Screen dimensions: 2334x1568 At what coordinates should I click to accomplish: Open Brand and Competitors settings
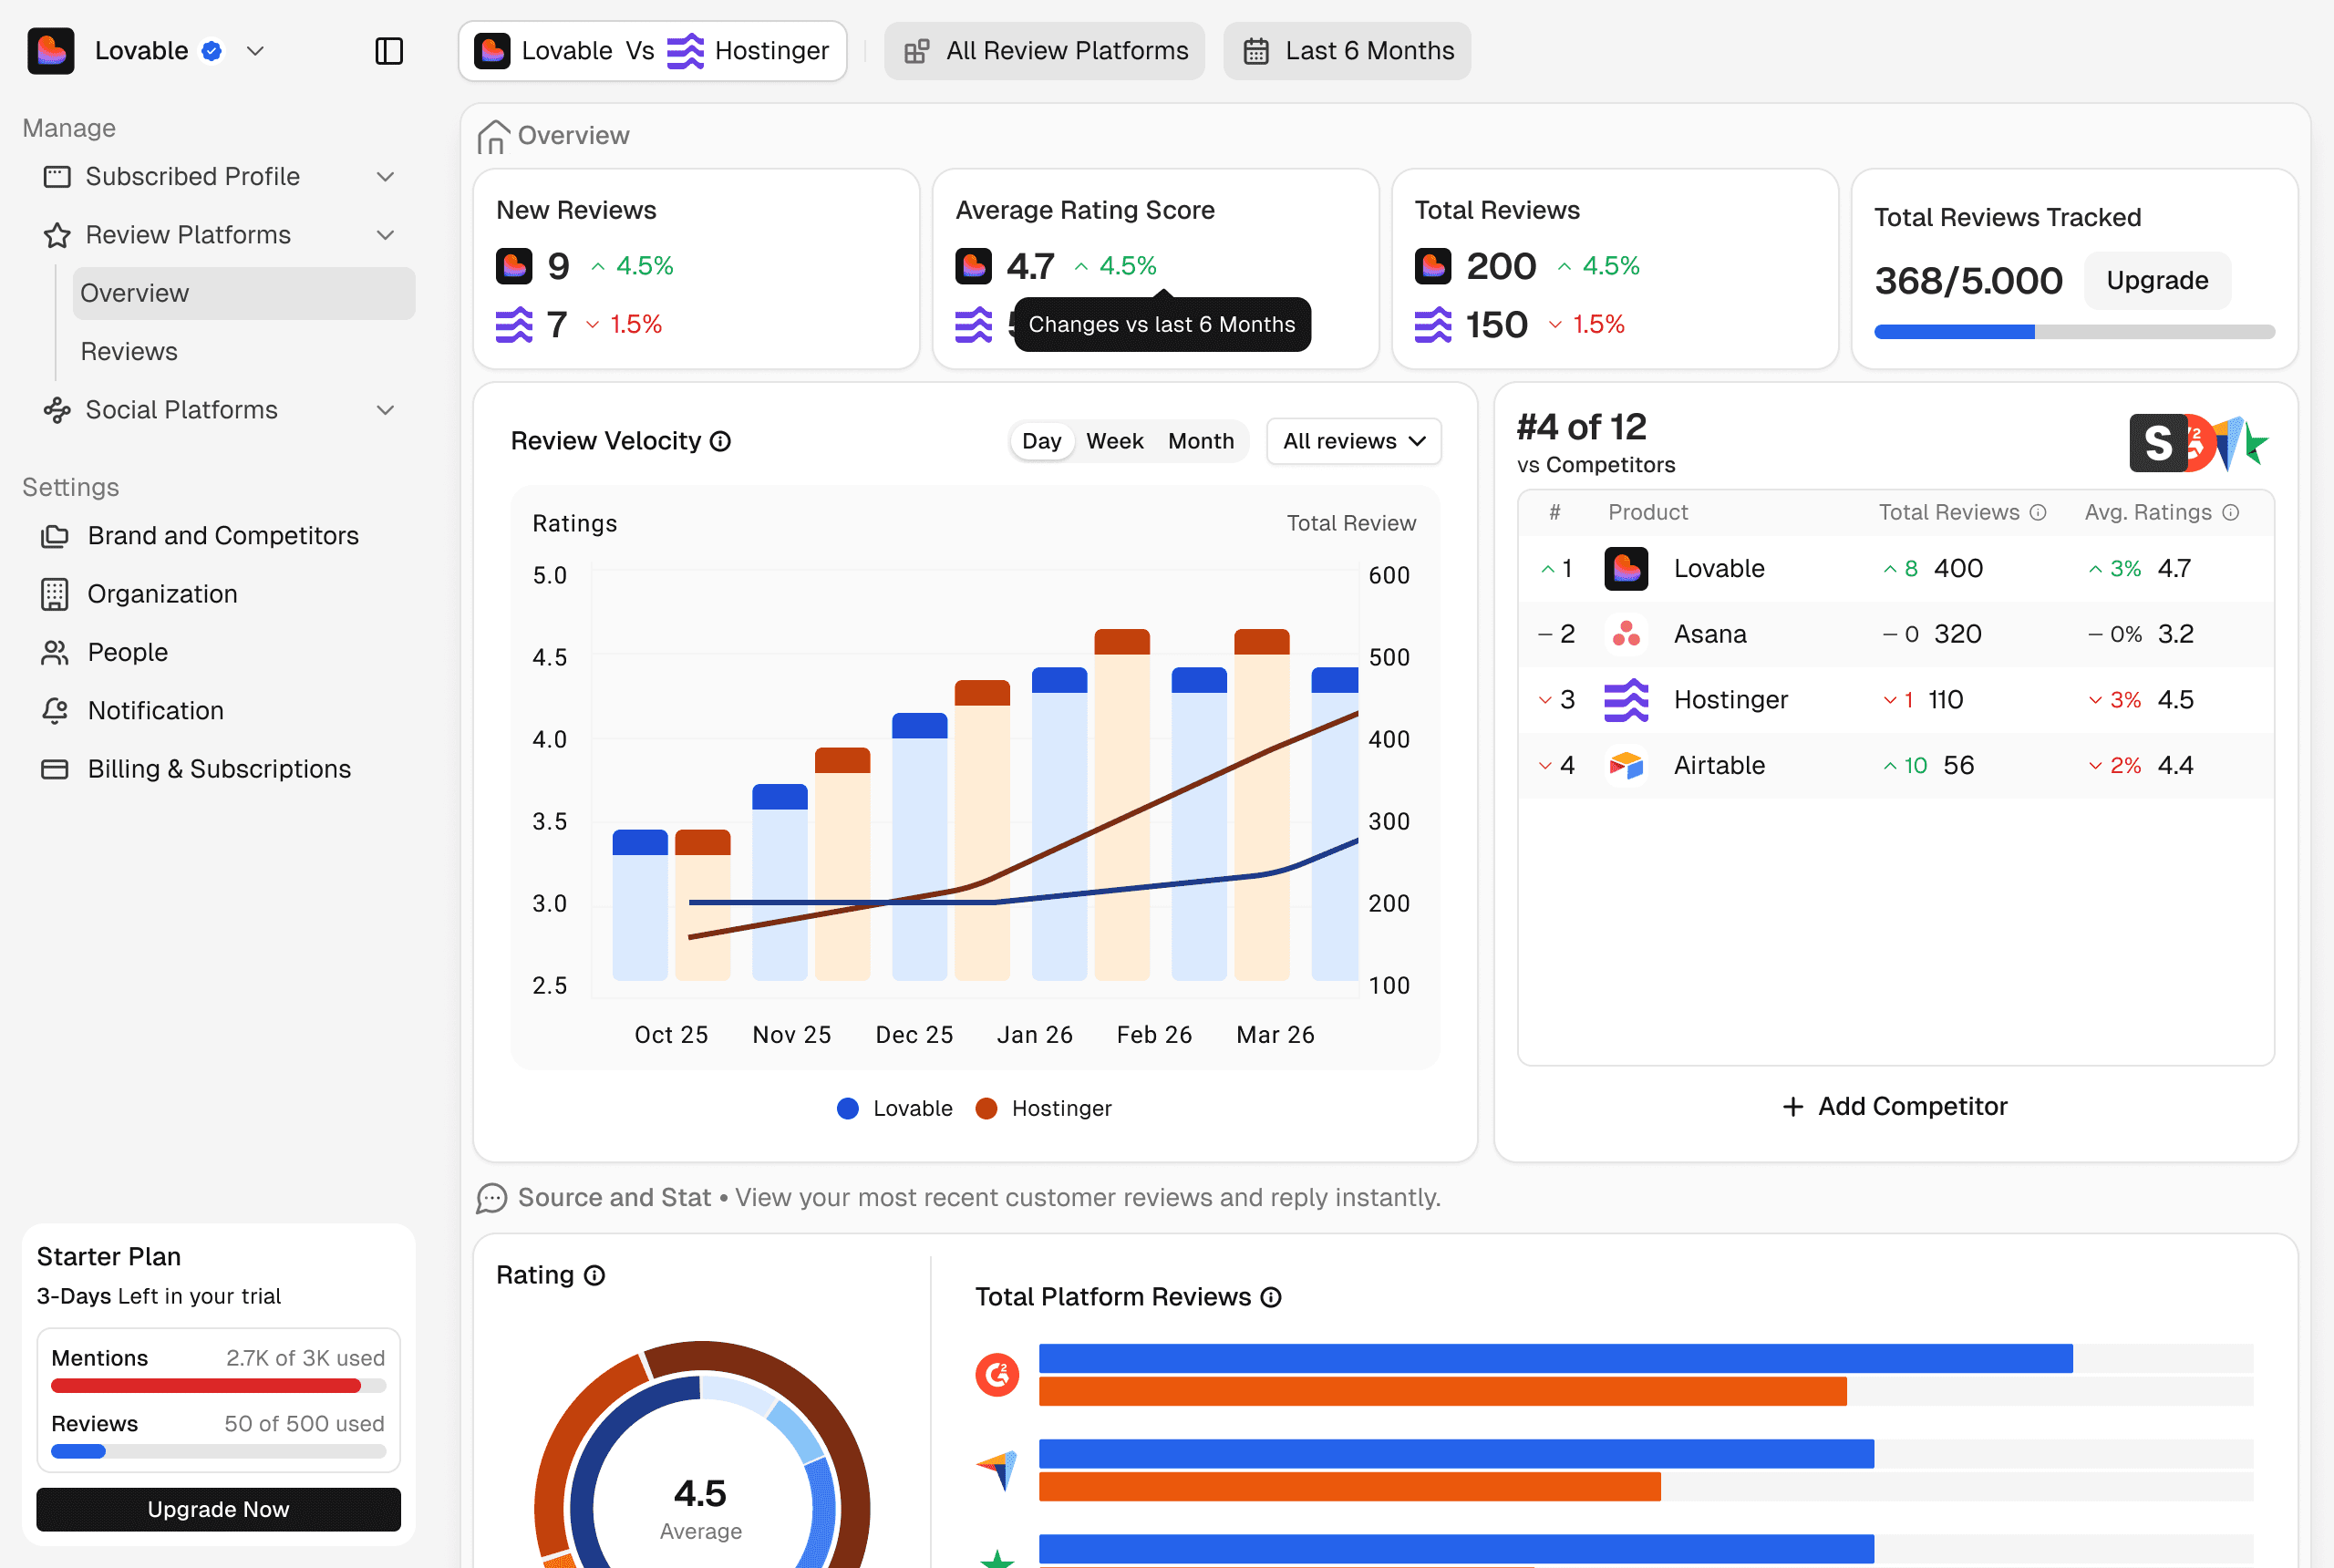tap(222, 536)
